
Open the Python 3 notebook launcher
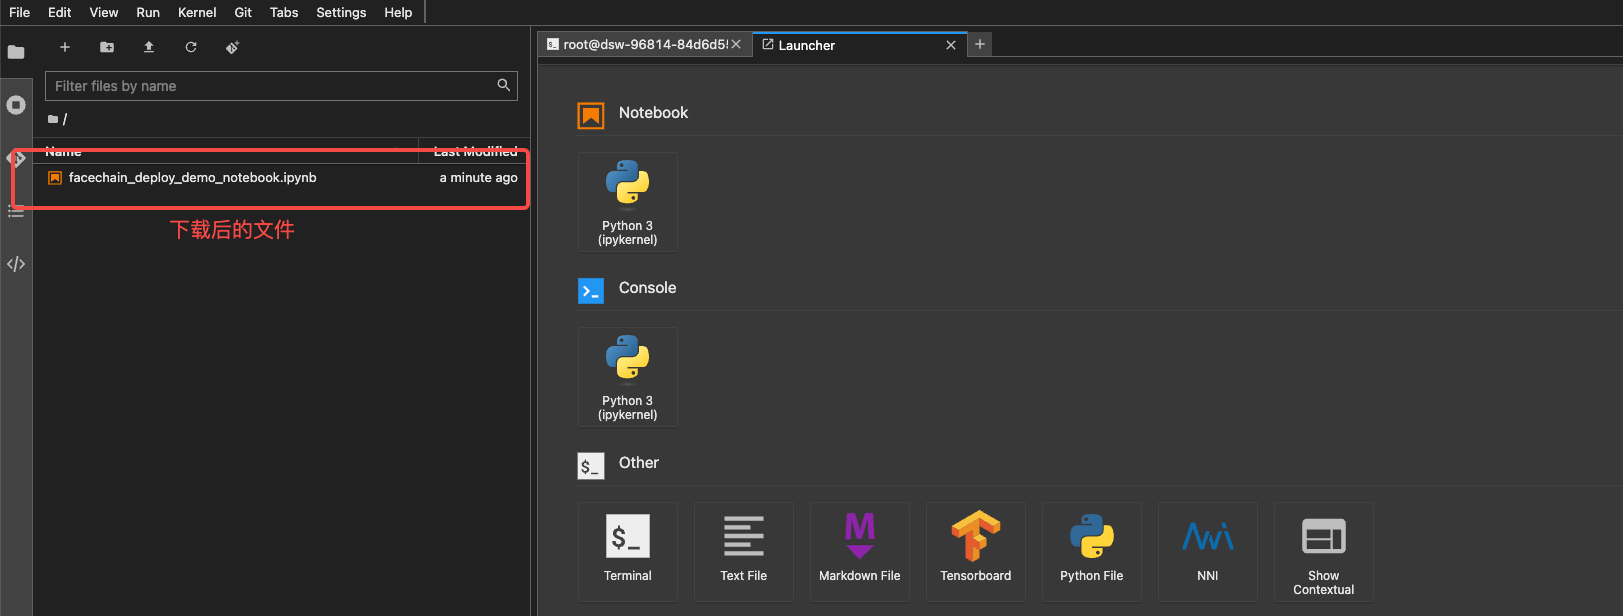(x=627, y=201)
